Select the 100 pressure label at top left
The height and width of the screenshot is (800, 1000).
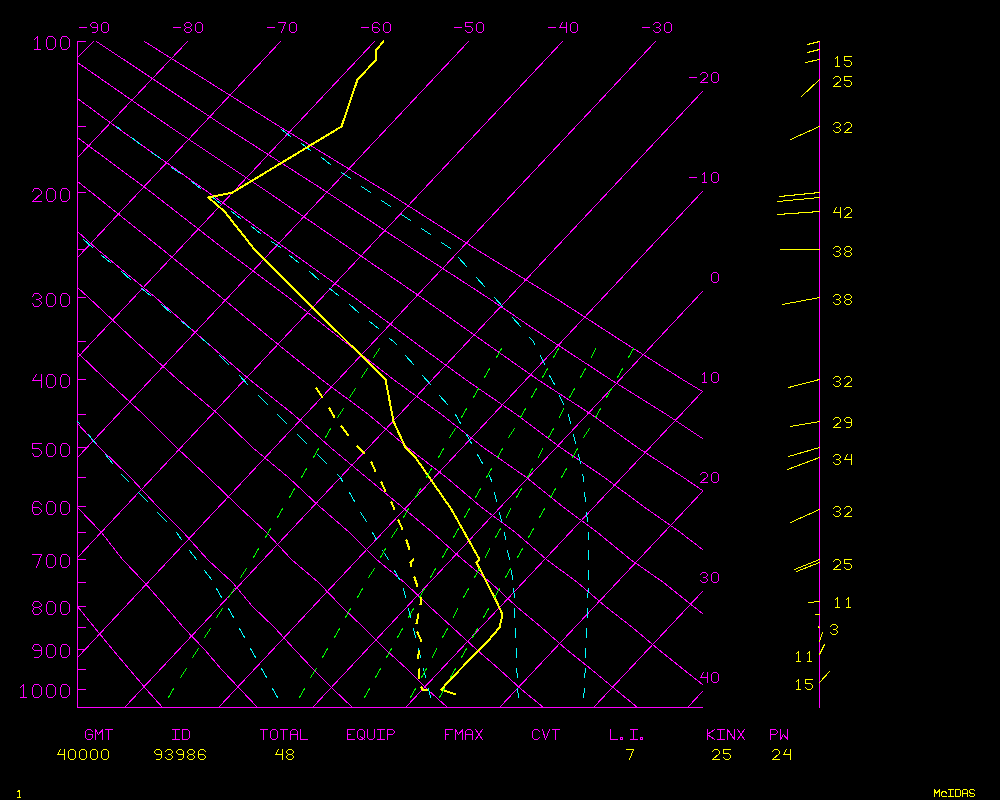52,43
